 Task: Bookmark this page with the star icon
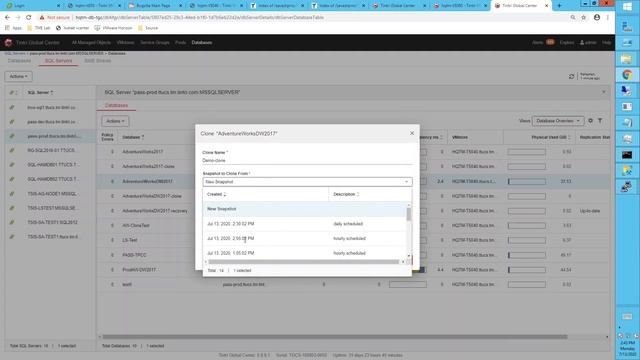click(x=584, y=18)
